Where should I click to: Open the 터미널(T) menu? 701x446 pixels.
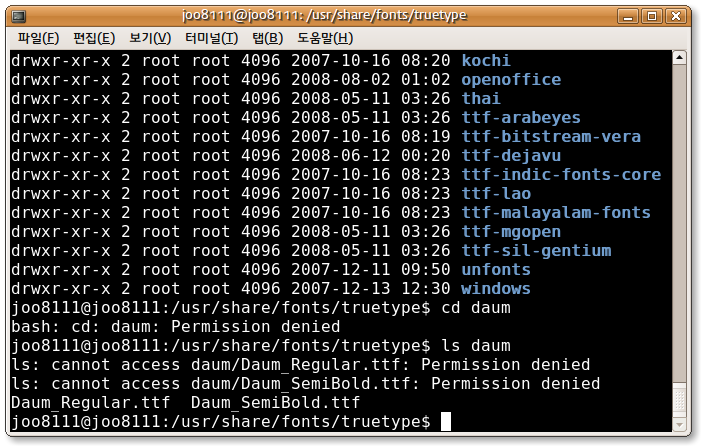pyautogui.click(x=211, y=38)
